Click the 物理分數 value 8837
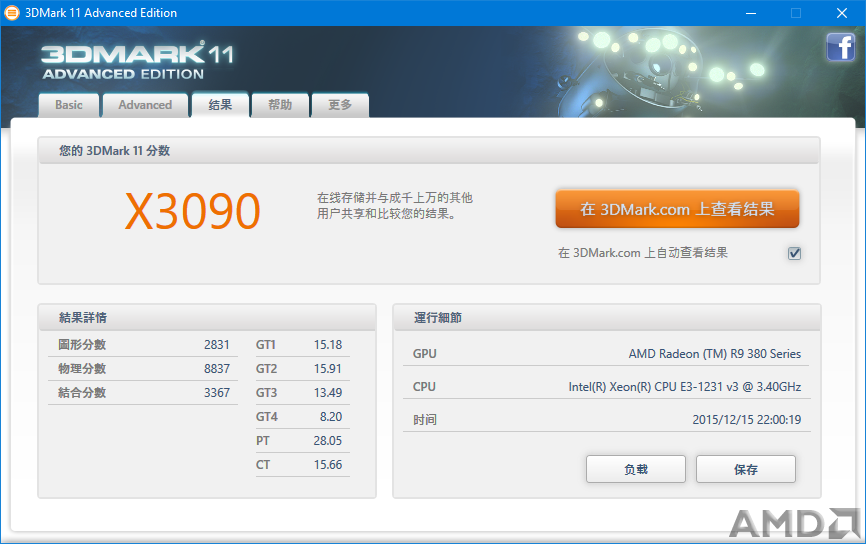866x544 pixels. [216, 368]
